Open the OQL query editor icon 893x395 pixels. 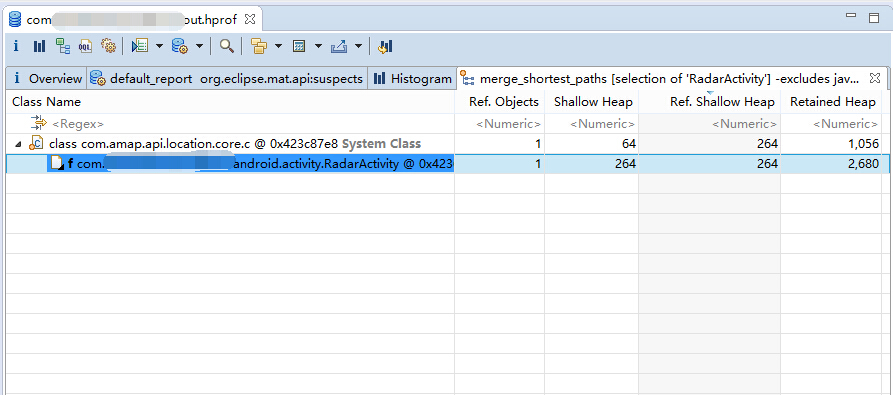85,46
